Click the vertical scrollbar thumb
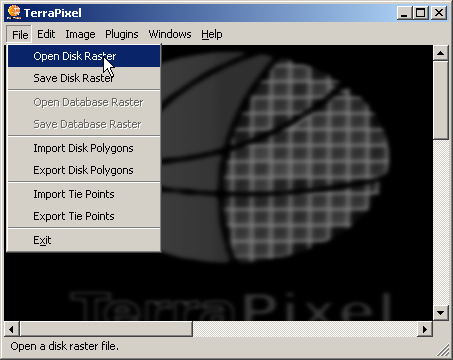Screen dimensions: 453x360 click(440, 100)
